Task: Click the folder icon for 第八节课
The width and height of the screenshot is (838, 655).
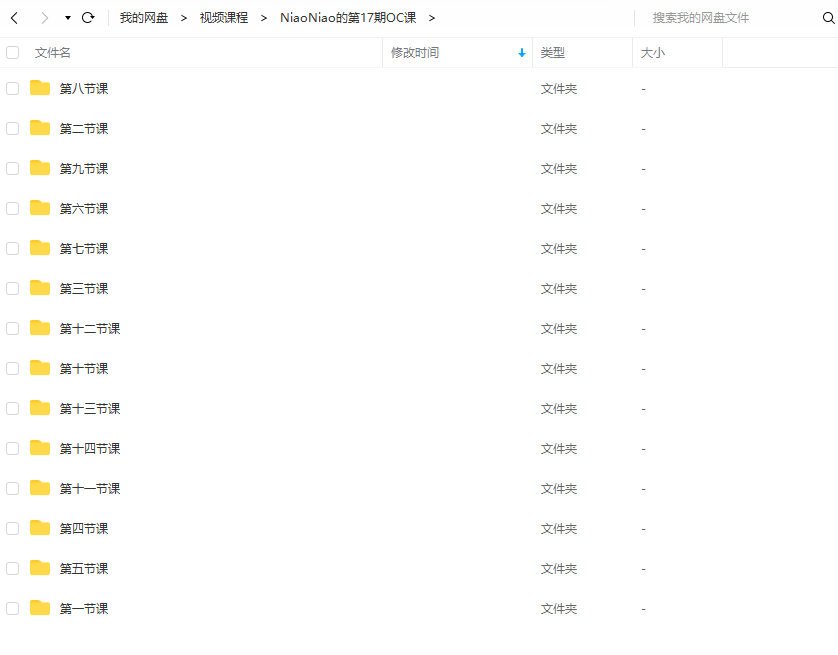Action: tap(40, 88)
